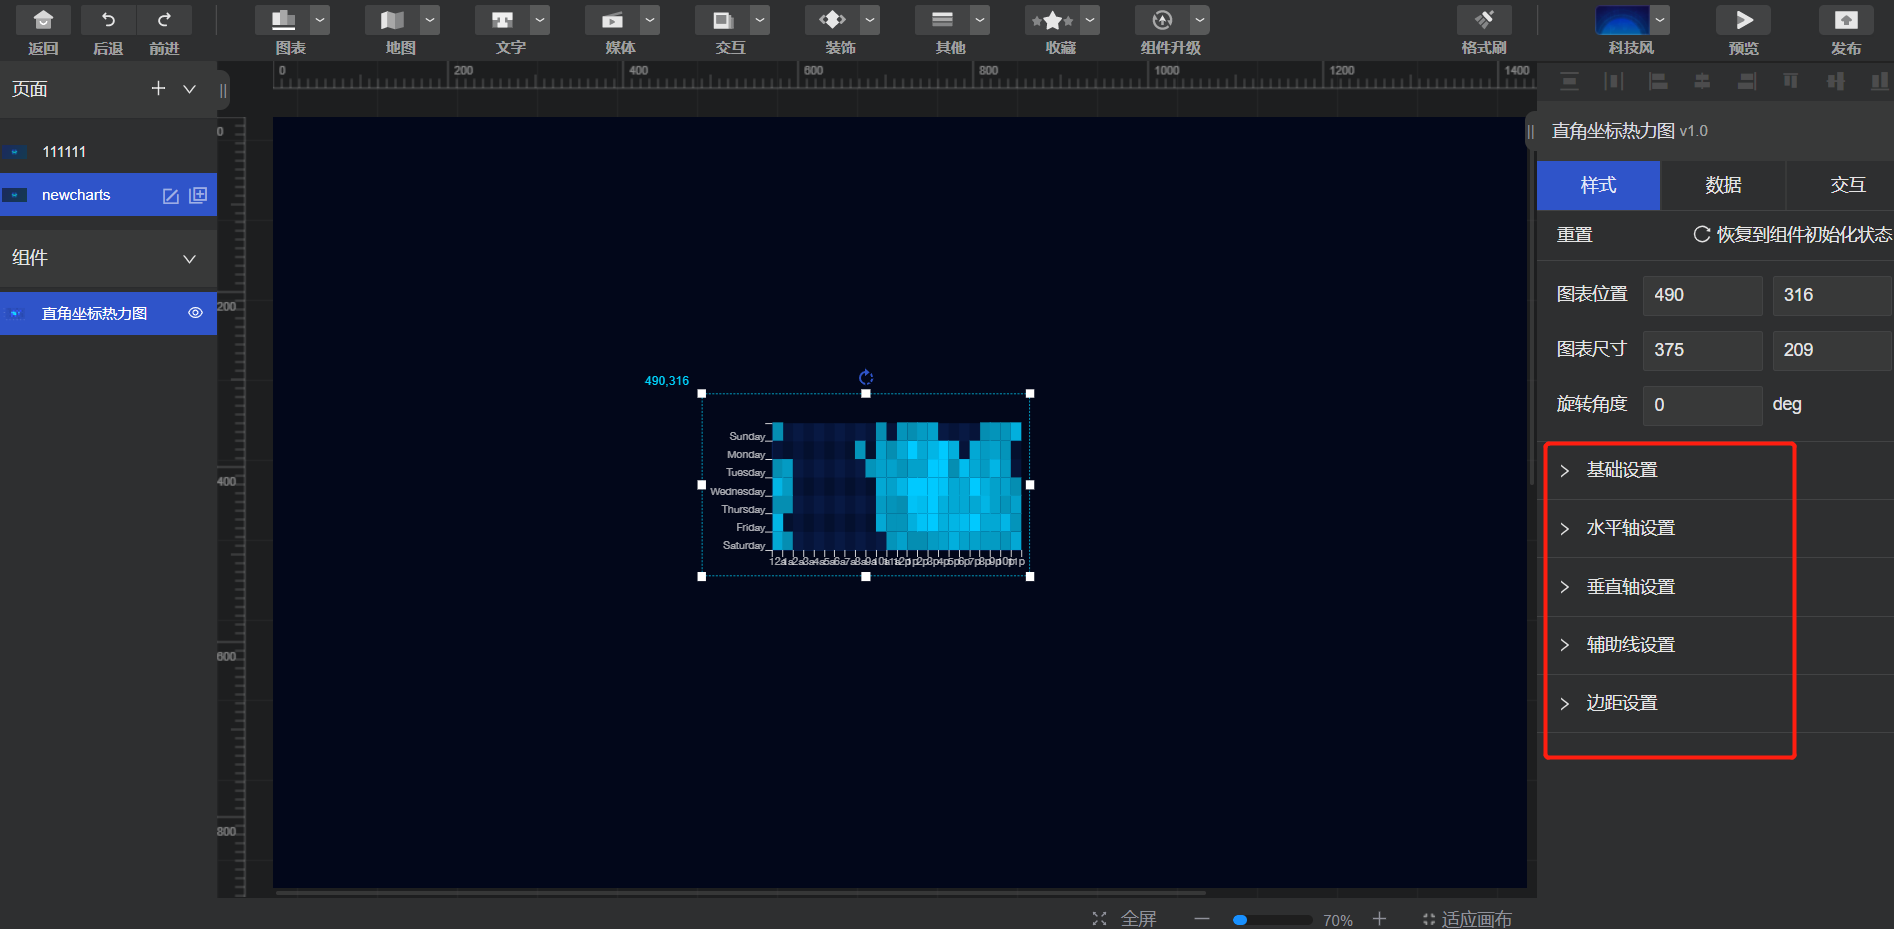Viewport: 1894px width, 929px height.
Task: Collapse the 页面 pages section chevron
Action: 189,89
